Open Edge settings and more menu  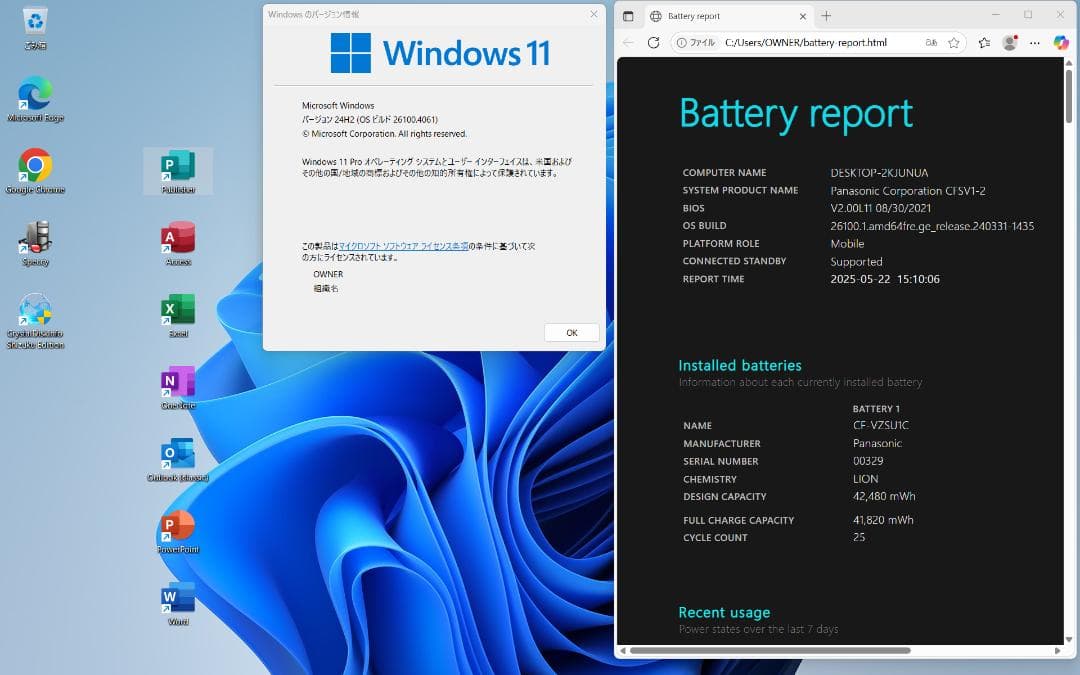(x=1035, y=43)
